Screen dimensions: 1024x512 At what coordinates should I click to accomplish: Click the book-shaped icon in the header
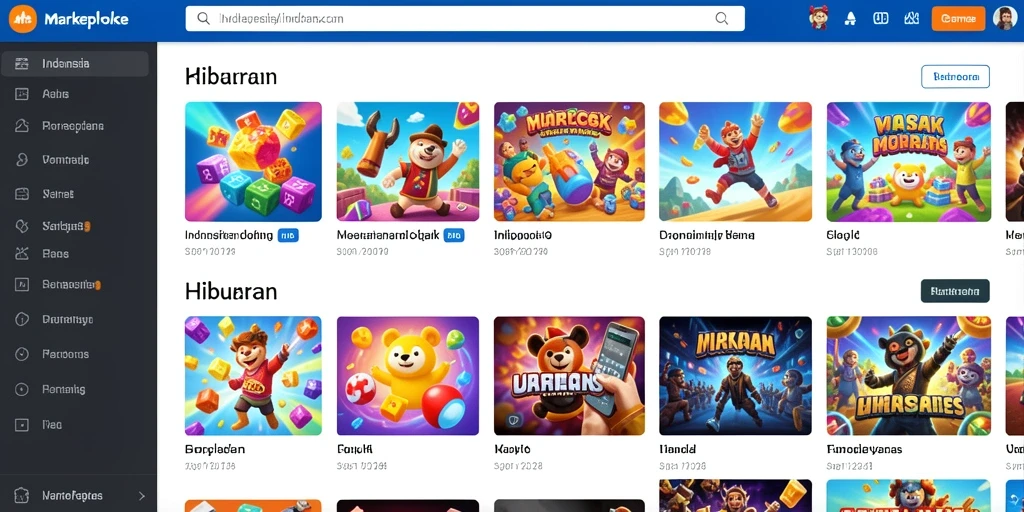pos(880,19)
